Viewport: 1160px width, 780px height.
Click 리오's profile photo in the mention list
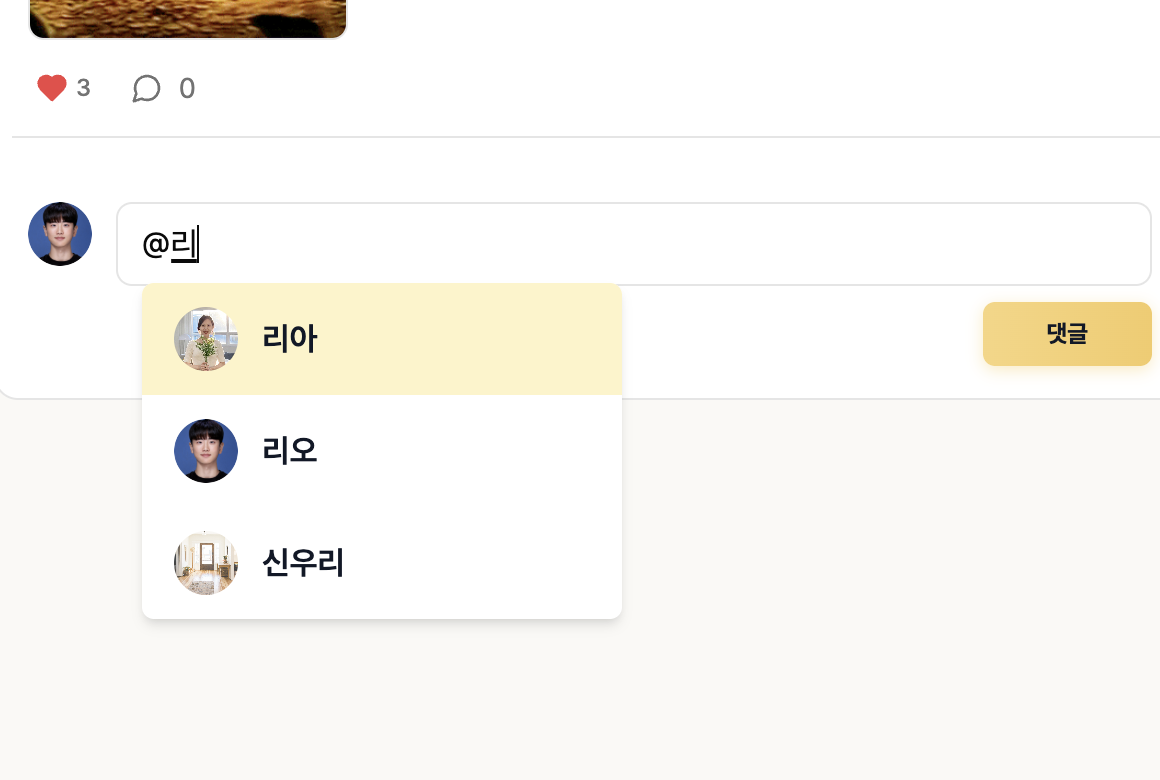tap(206, 451)
